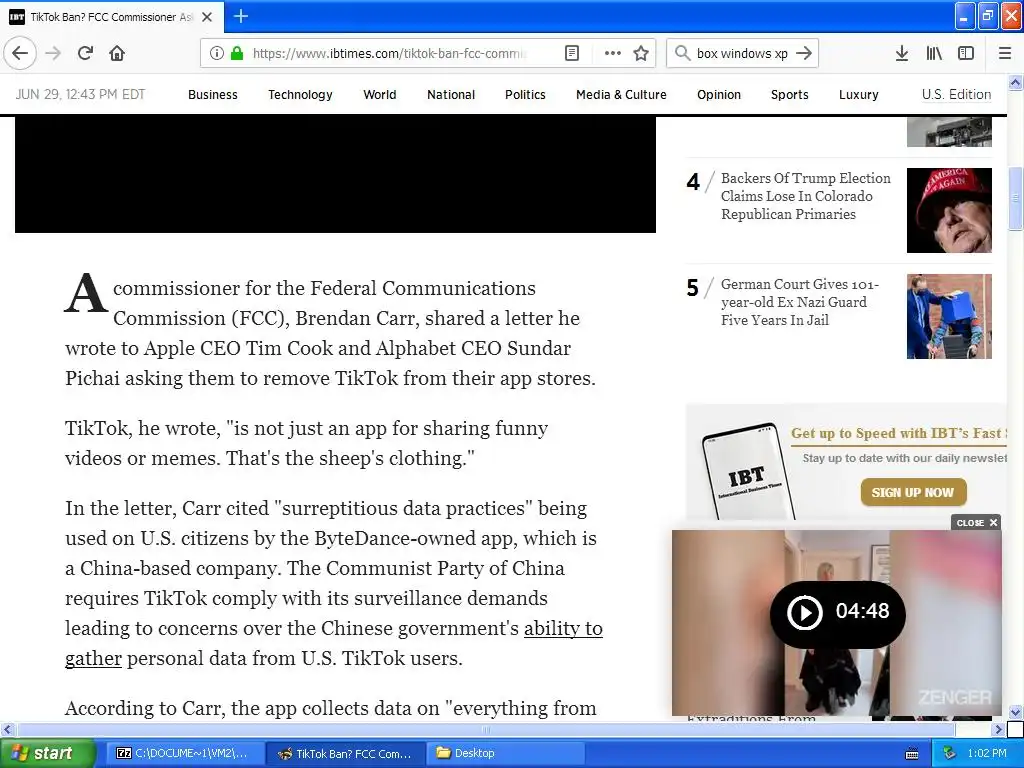This screenshot has height=768, width=1024.
Task: Reload the current page
Action: tap(85, 53)
